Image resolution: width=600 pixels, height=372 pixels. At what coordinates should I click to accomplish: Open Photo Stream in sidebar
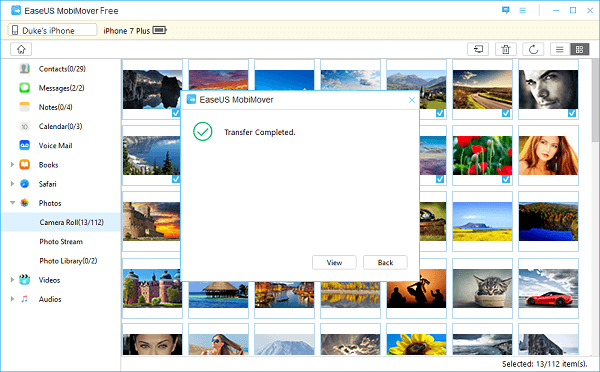61,241
